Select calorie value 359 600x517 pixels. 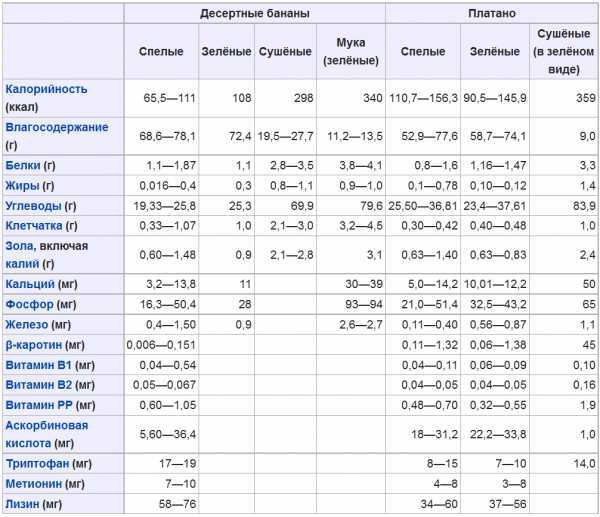[585, 98]
